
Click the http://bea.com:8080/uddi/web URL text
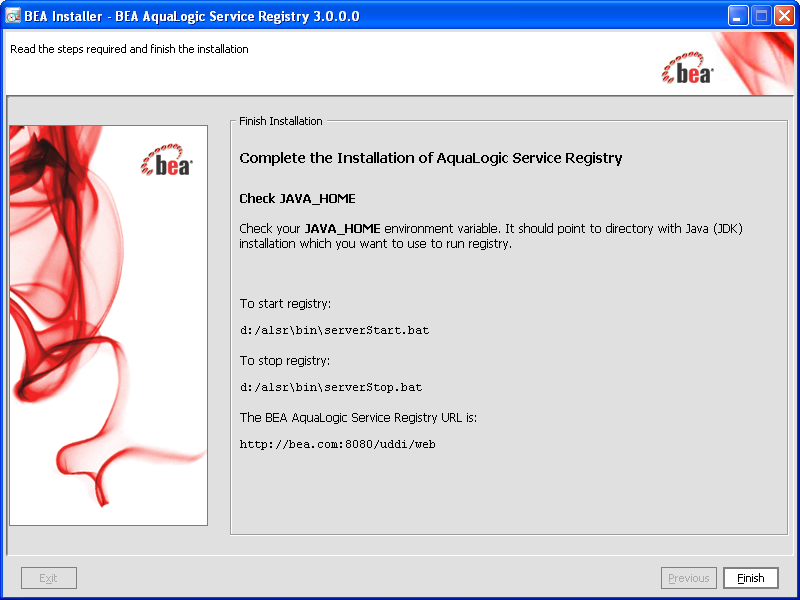338,444
